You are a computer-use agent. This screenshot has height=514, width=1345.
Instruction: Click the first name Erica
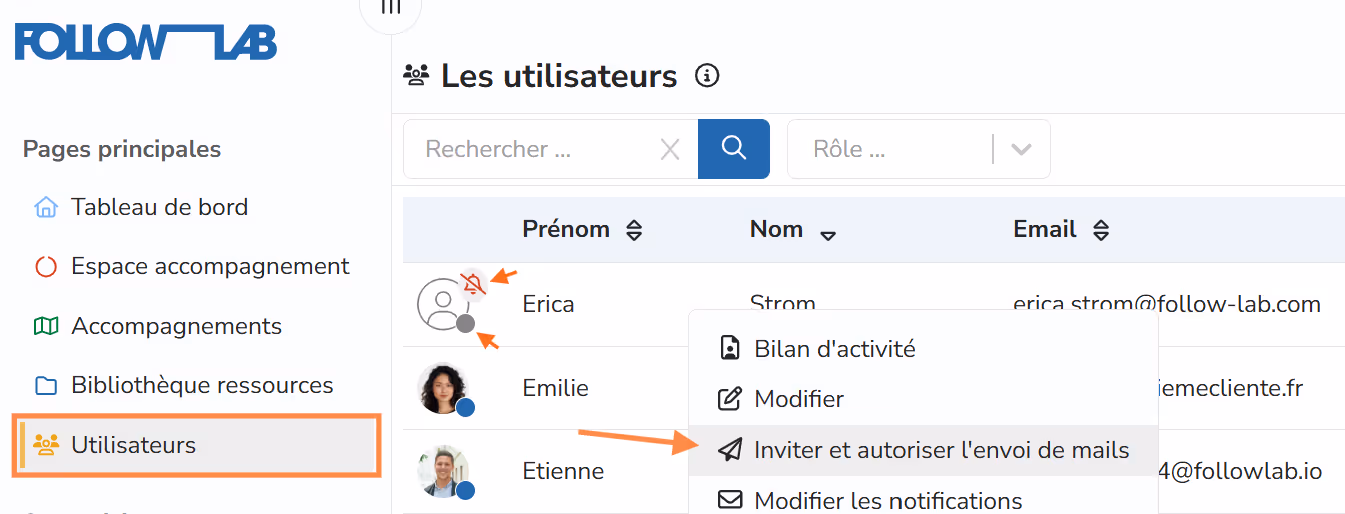tap(548, 304)
